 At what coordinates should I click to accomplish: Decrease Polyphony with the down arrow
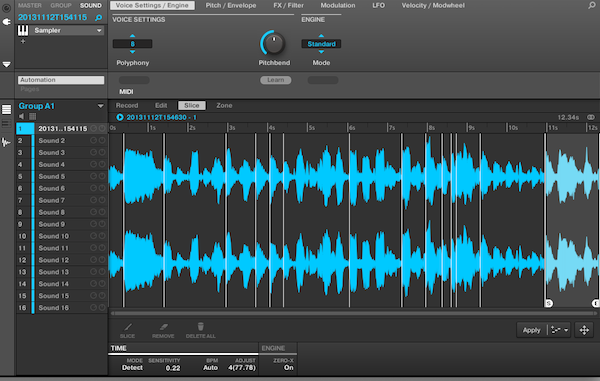pos(132,52)
